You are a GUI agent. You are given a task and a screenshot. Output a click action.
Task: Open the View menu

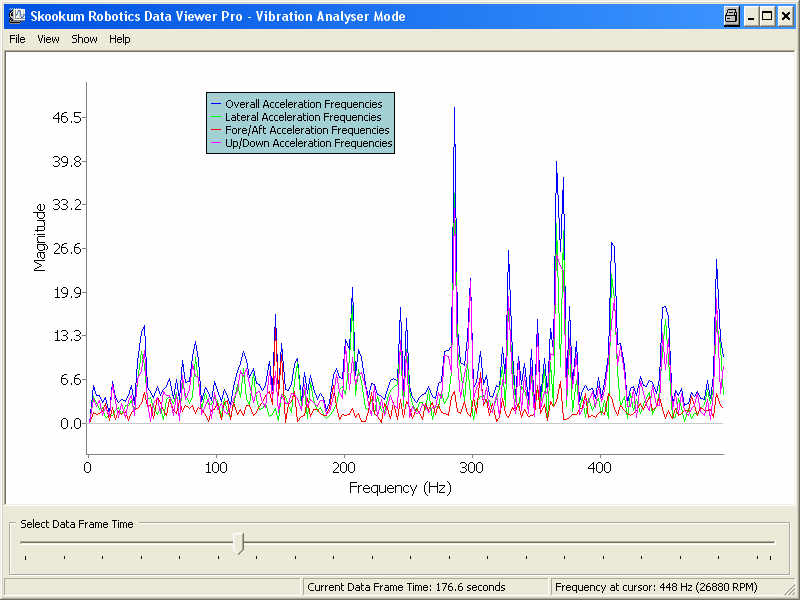point(48,39)
